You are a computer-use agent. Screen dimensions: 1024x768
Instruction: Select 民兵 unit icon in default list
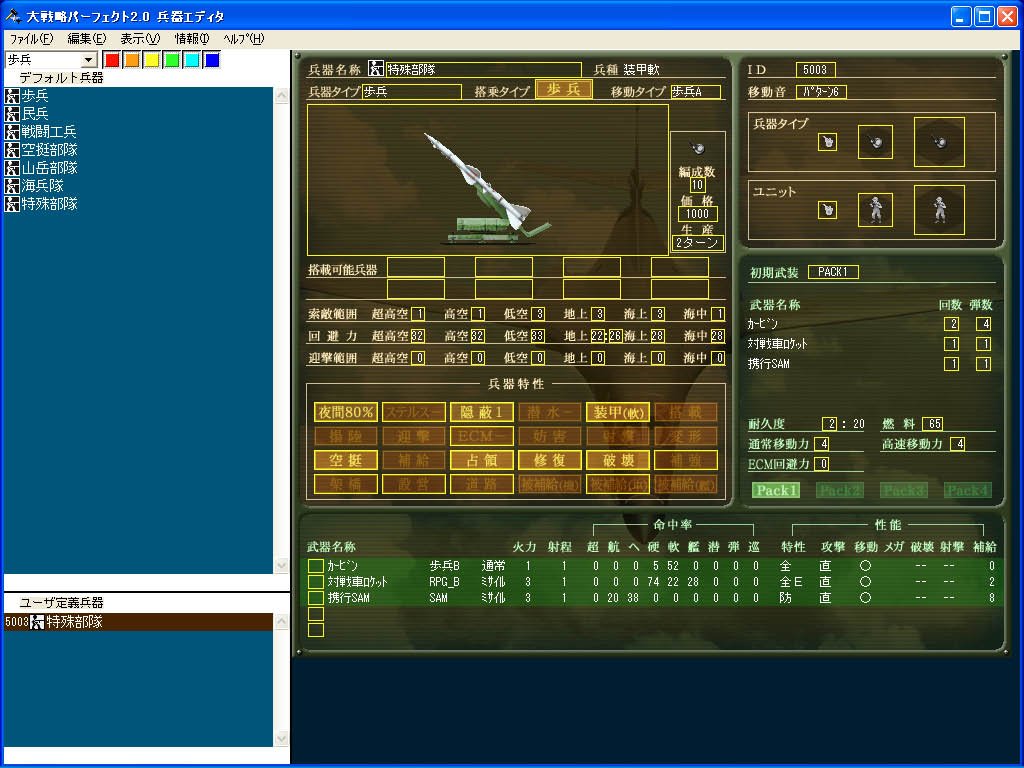point(12,114)
